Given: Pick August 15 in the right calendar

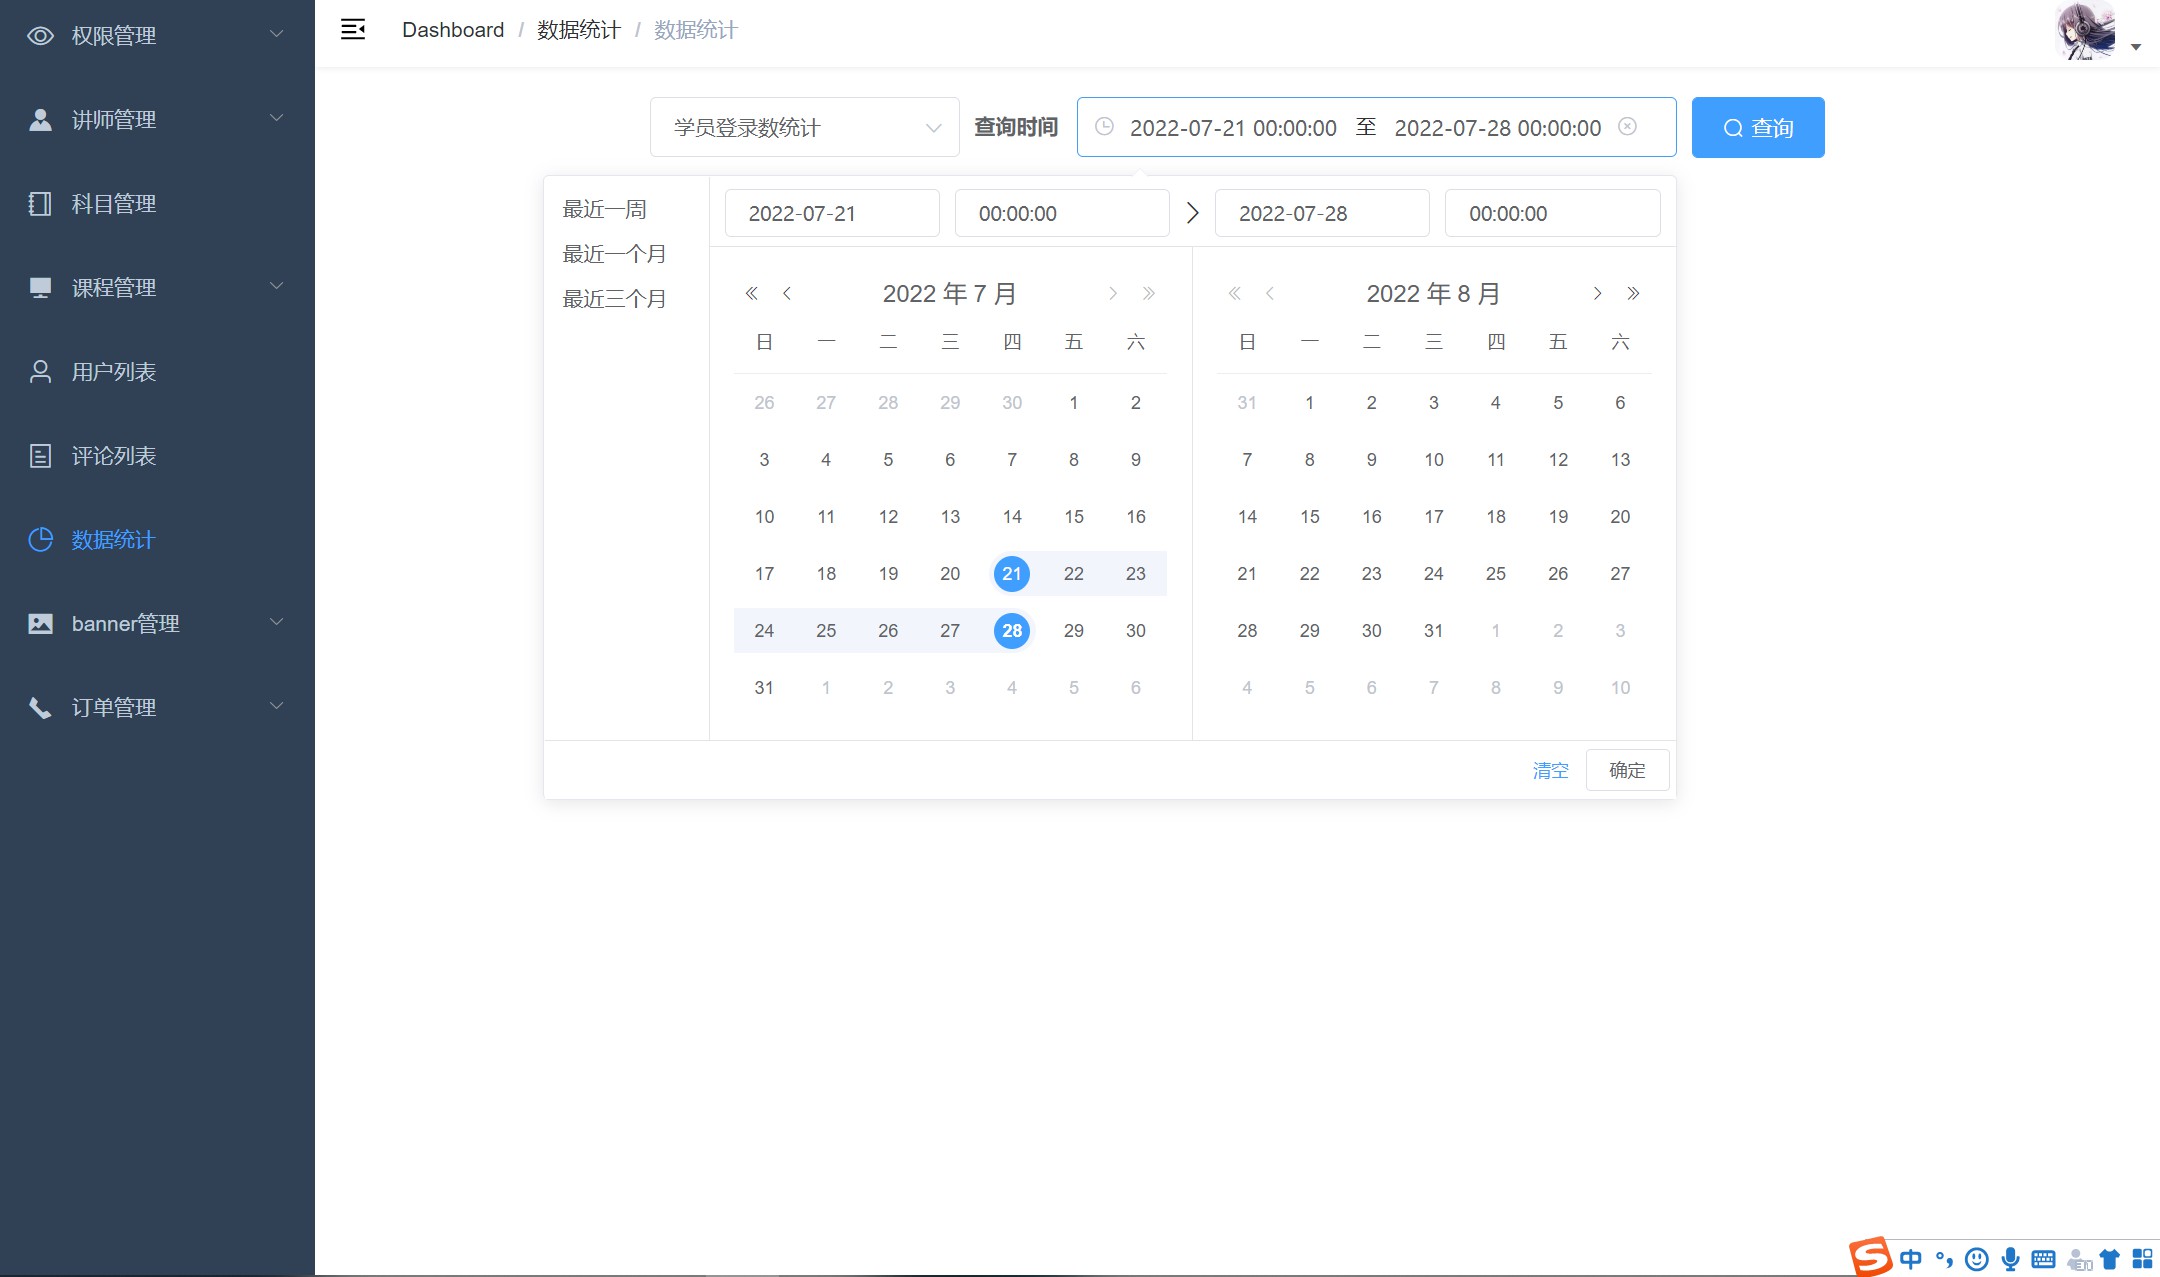Looking at the screenshot, I should click(x=1309, y=516).
